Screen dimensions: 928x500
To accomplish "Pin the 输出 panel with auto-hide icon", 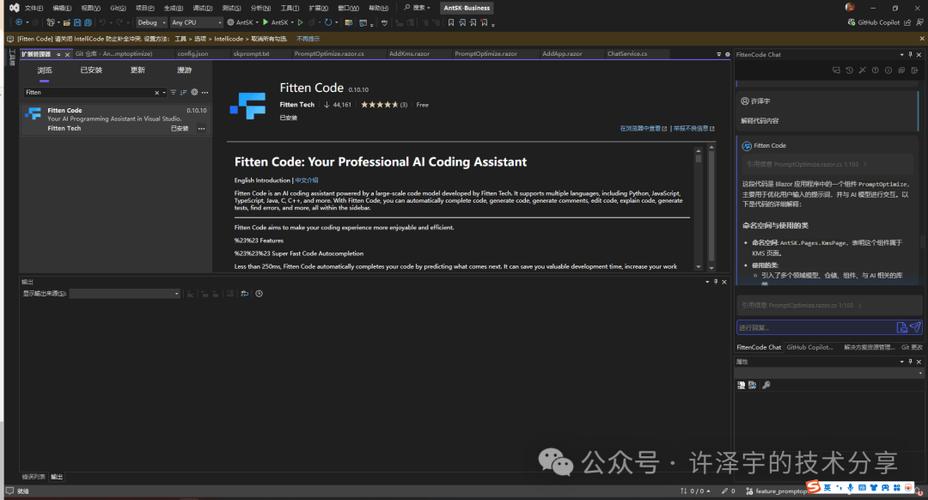I will (716, 282).
